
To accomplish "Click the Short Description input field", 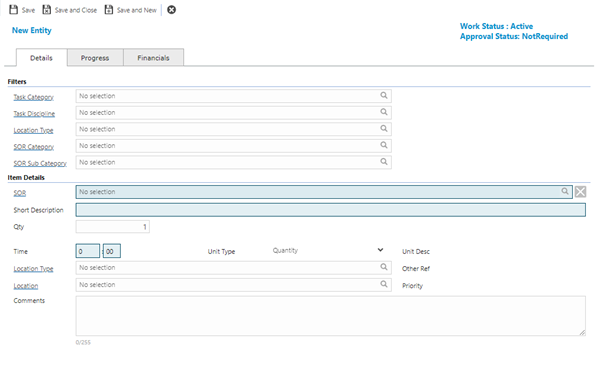I will pos(331,210).
